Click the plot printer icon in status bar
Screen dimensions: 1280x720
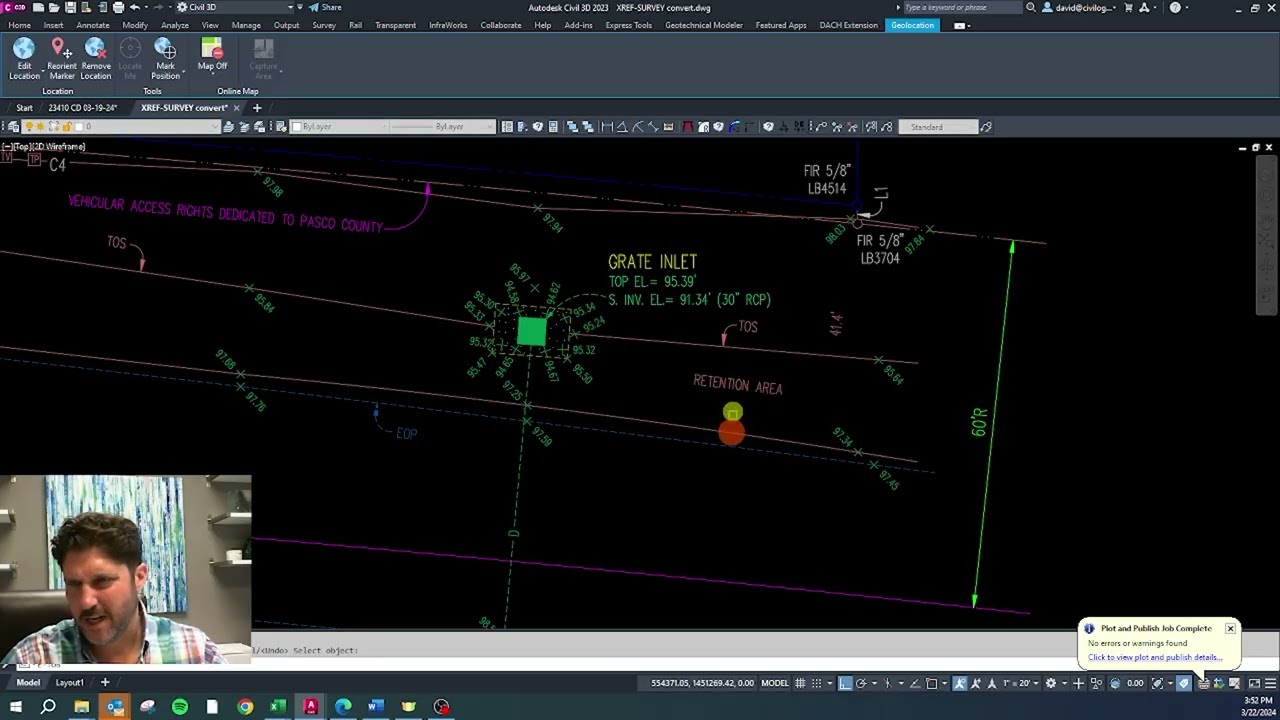pos(1203,683)
